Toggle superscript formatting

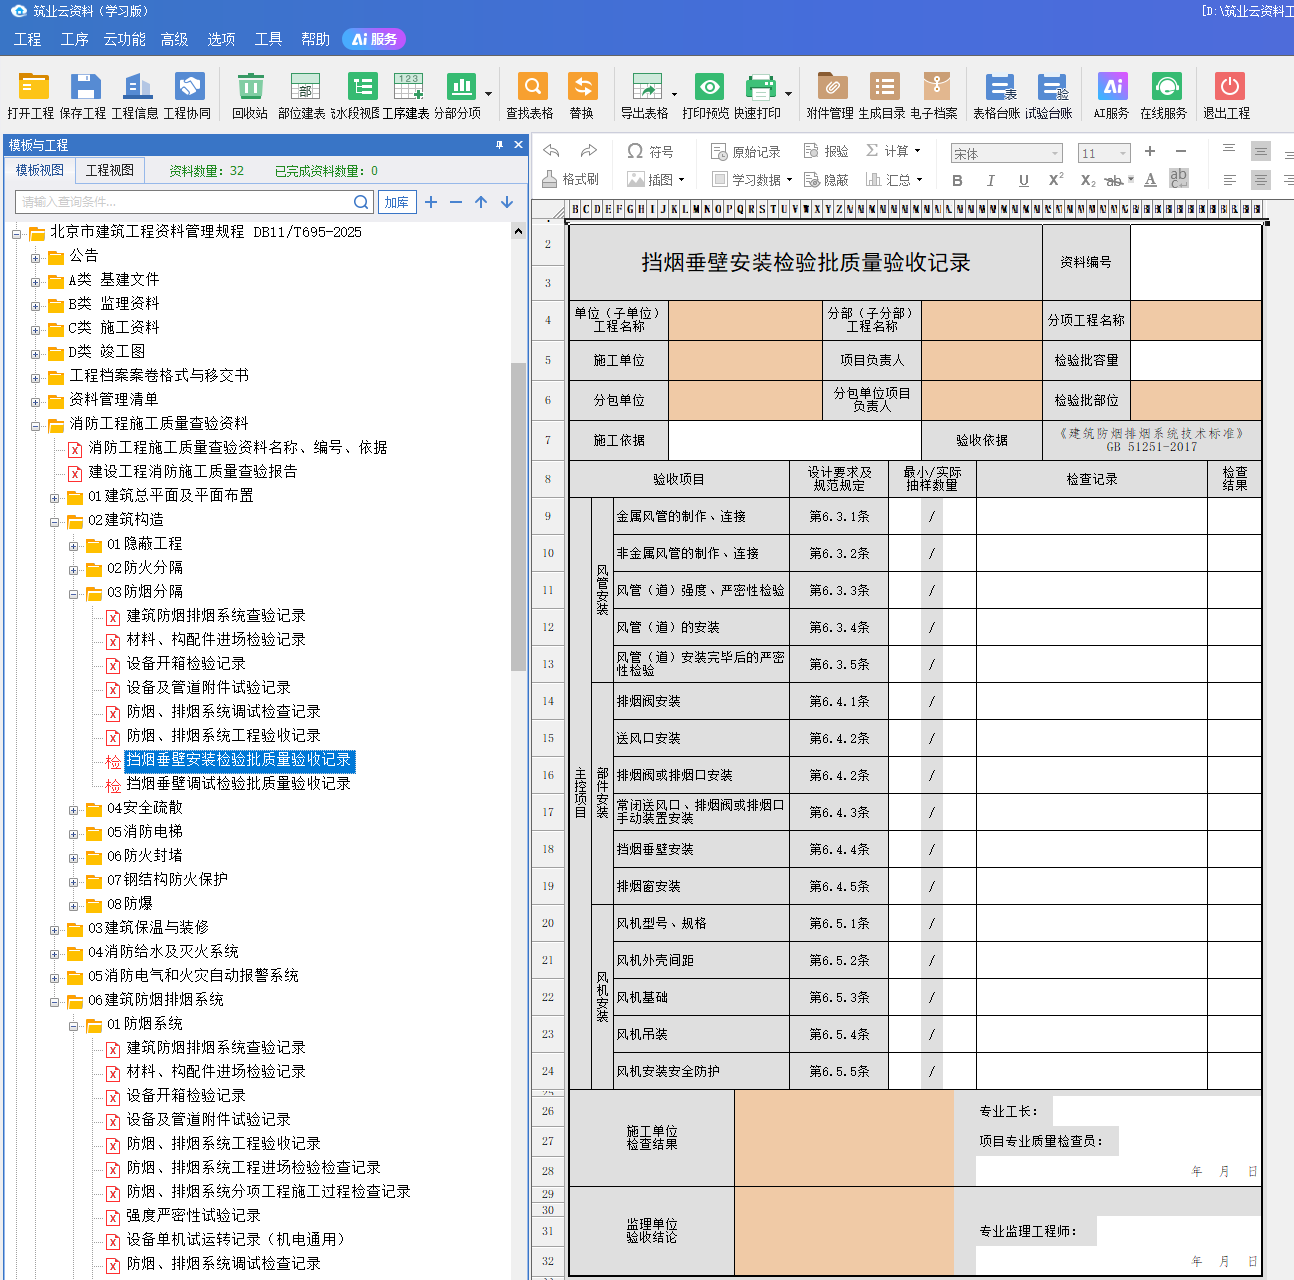tap(1055, 180)
